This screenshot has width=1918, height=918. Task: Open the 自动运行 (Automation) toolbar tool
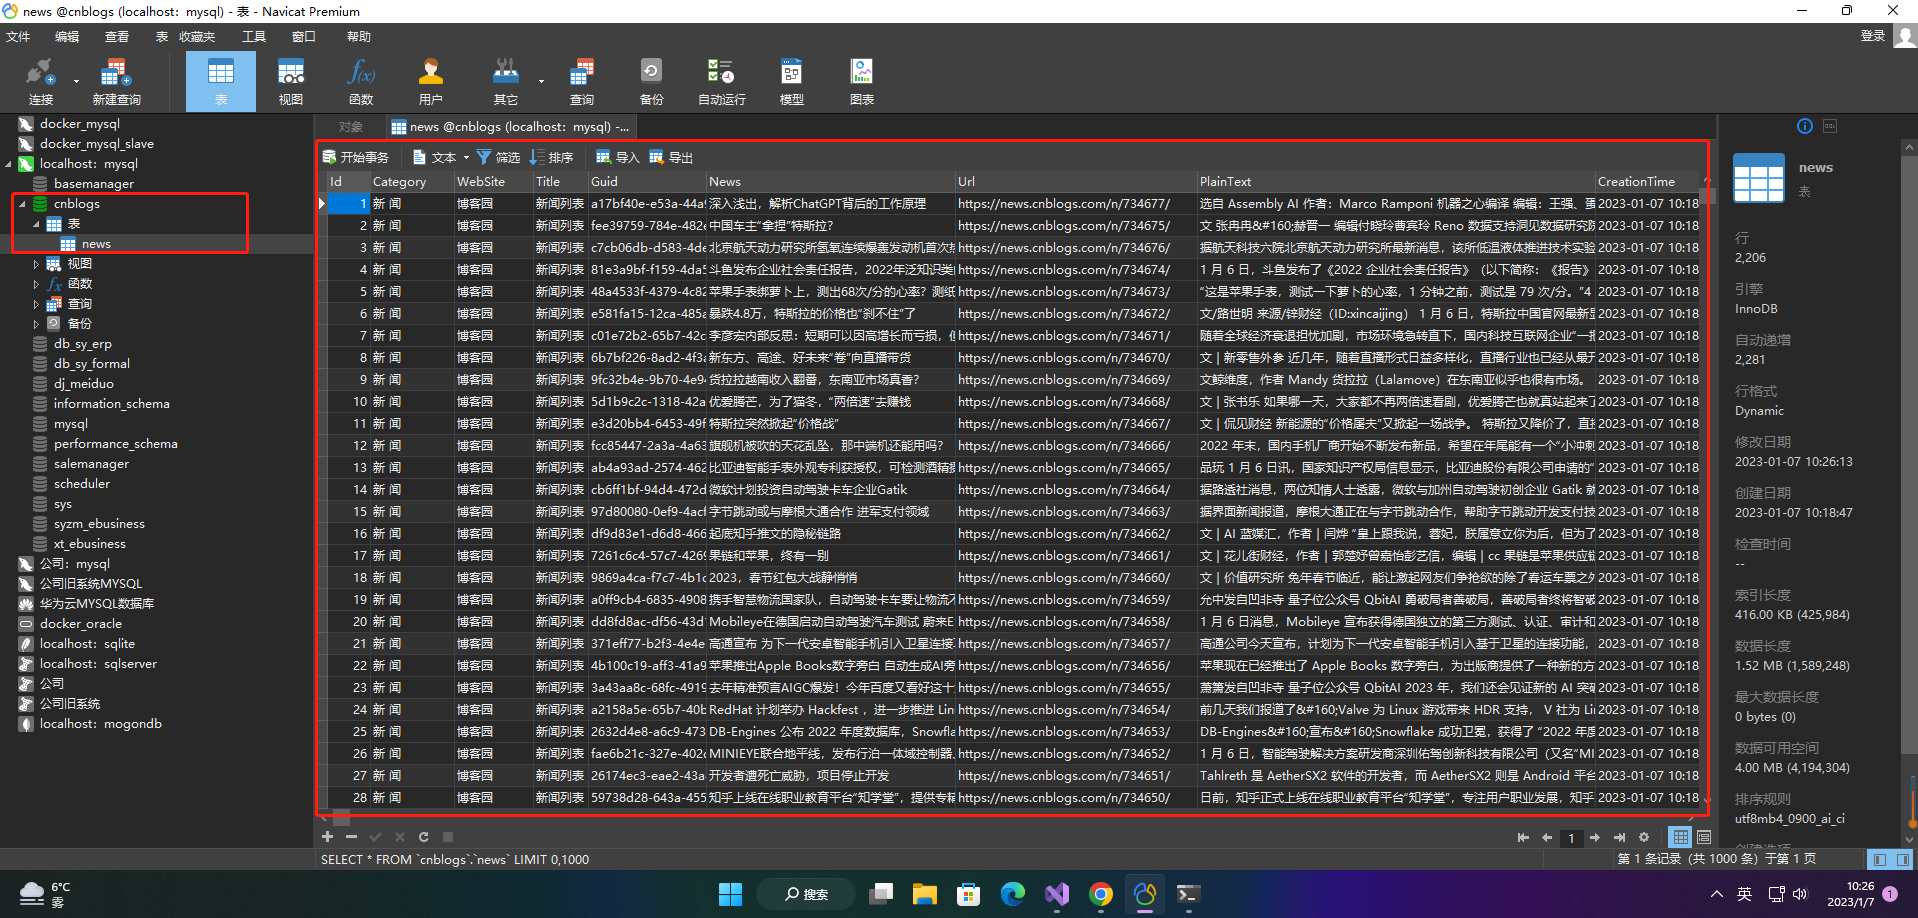pos(721,81)
